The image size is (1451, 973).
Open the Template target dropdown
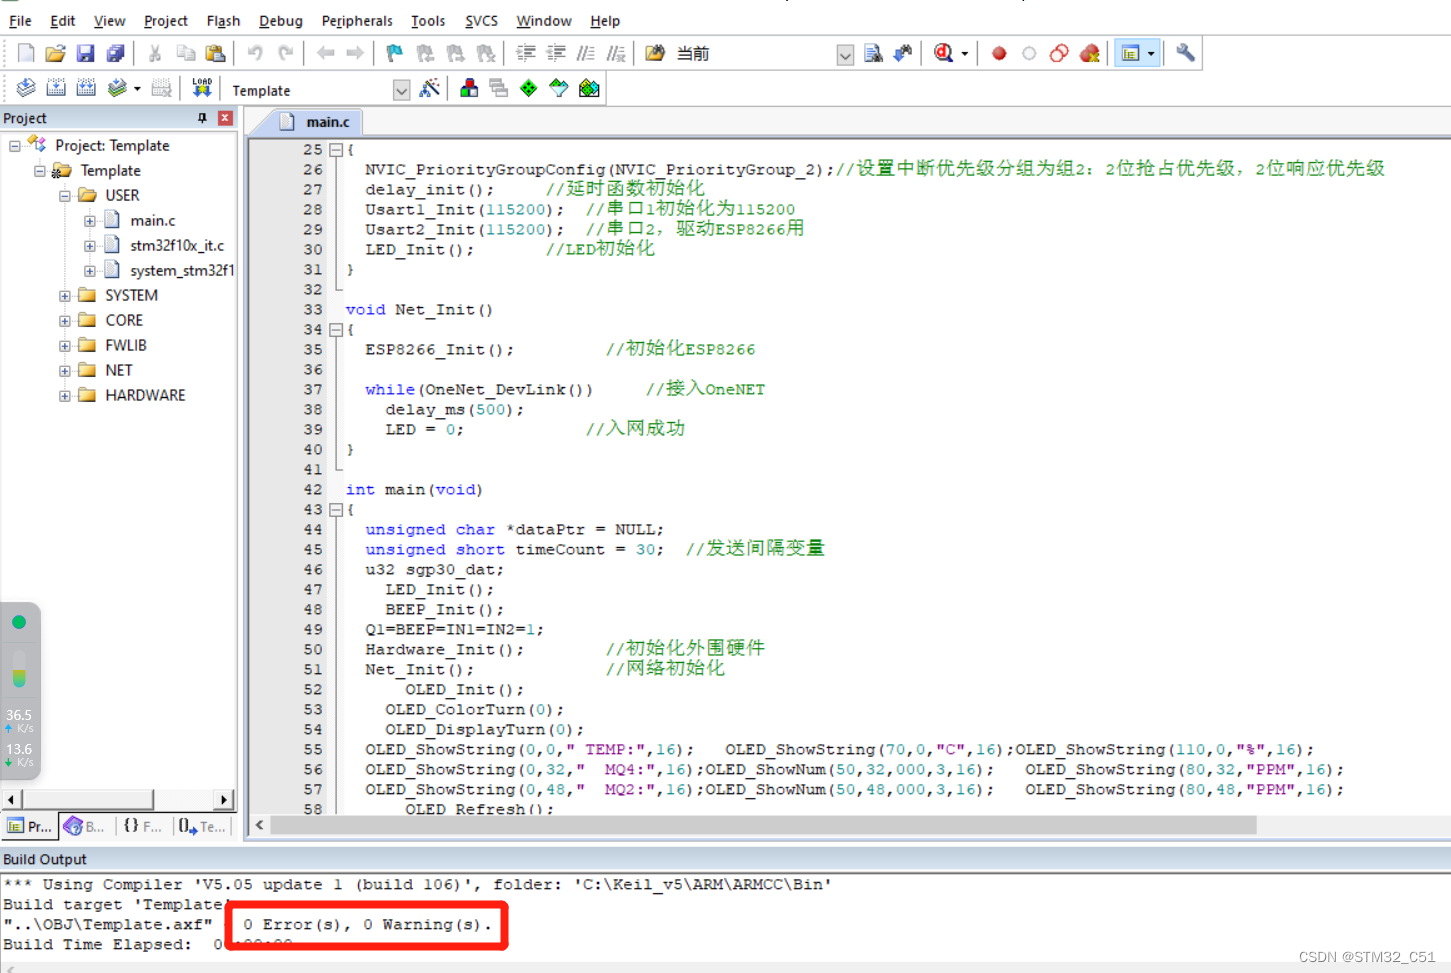tap(401, 90)
